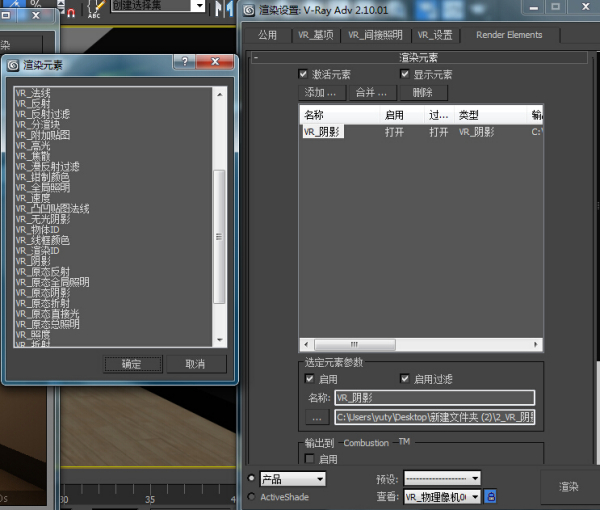Viewport: 600px width, 510px height.
Task: Collapse the 渲染元素 rollout header
Action: 419,57
